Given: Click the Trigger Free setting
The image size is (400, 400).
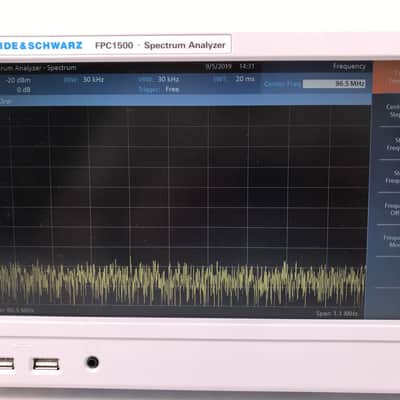Looking at the screenshot, I should pyautogui.click(x=159, y=89).
